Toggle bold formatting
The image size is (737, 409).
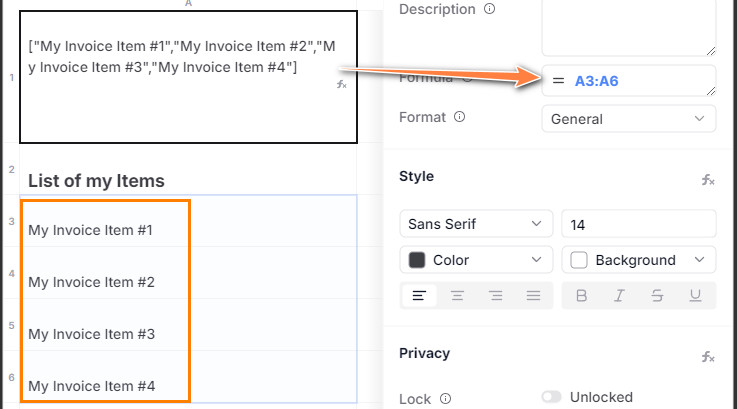coord(581,295)
